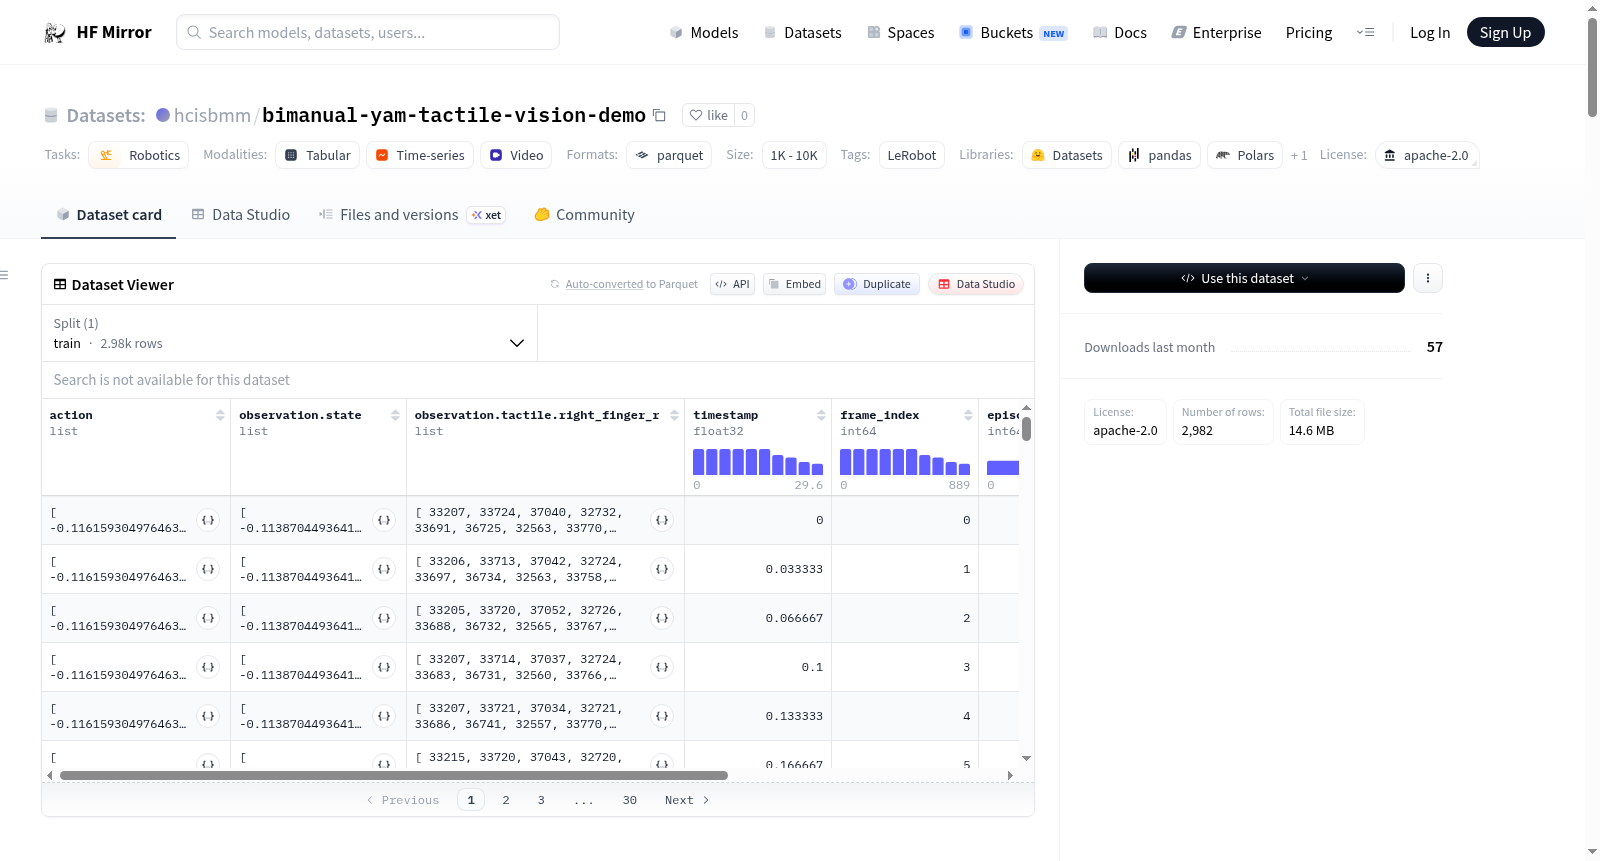
Task: Go to the Pricing page
Action: coord(1309,33)
